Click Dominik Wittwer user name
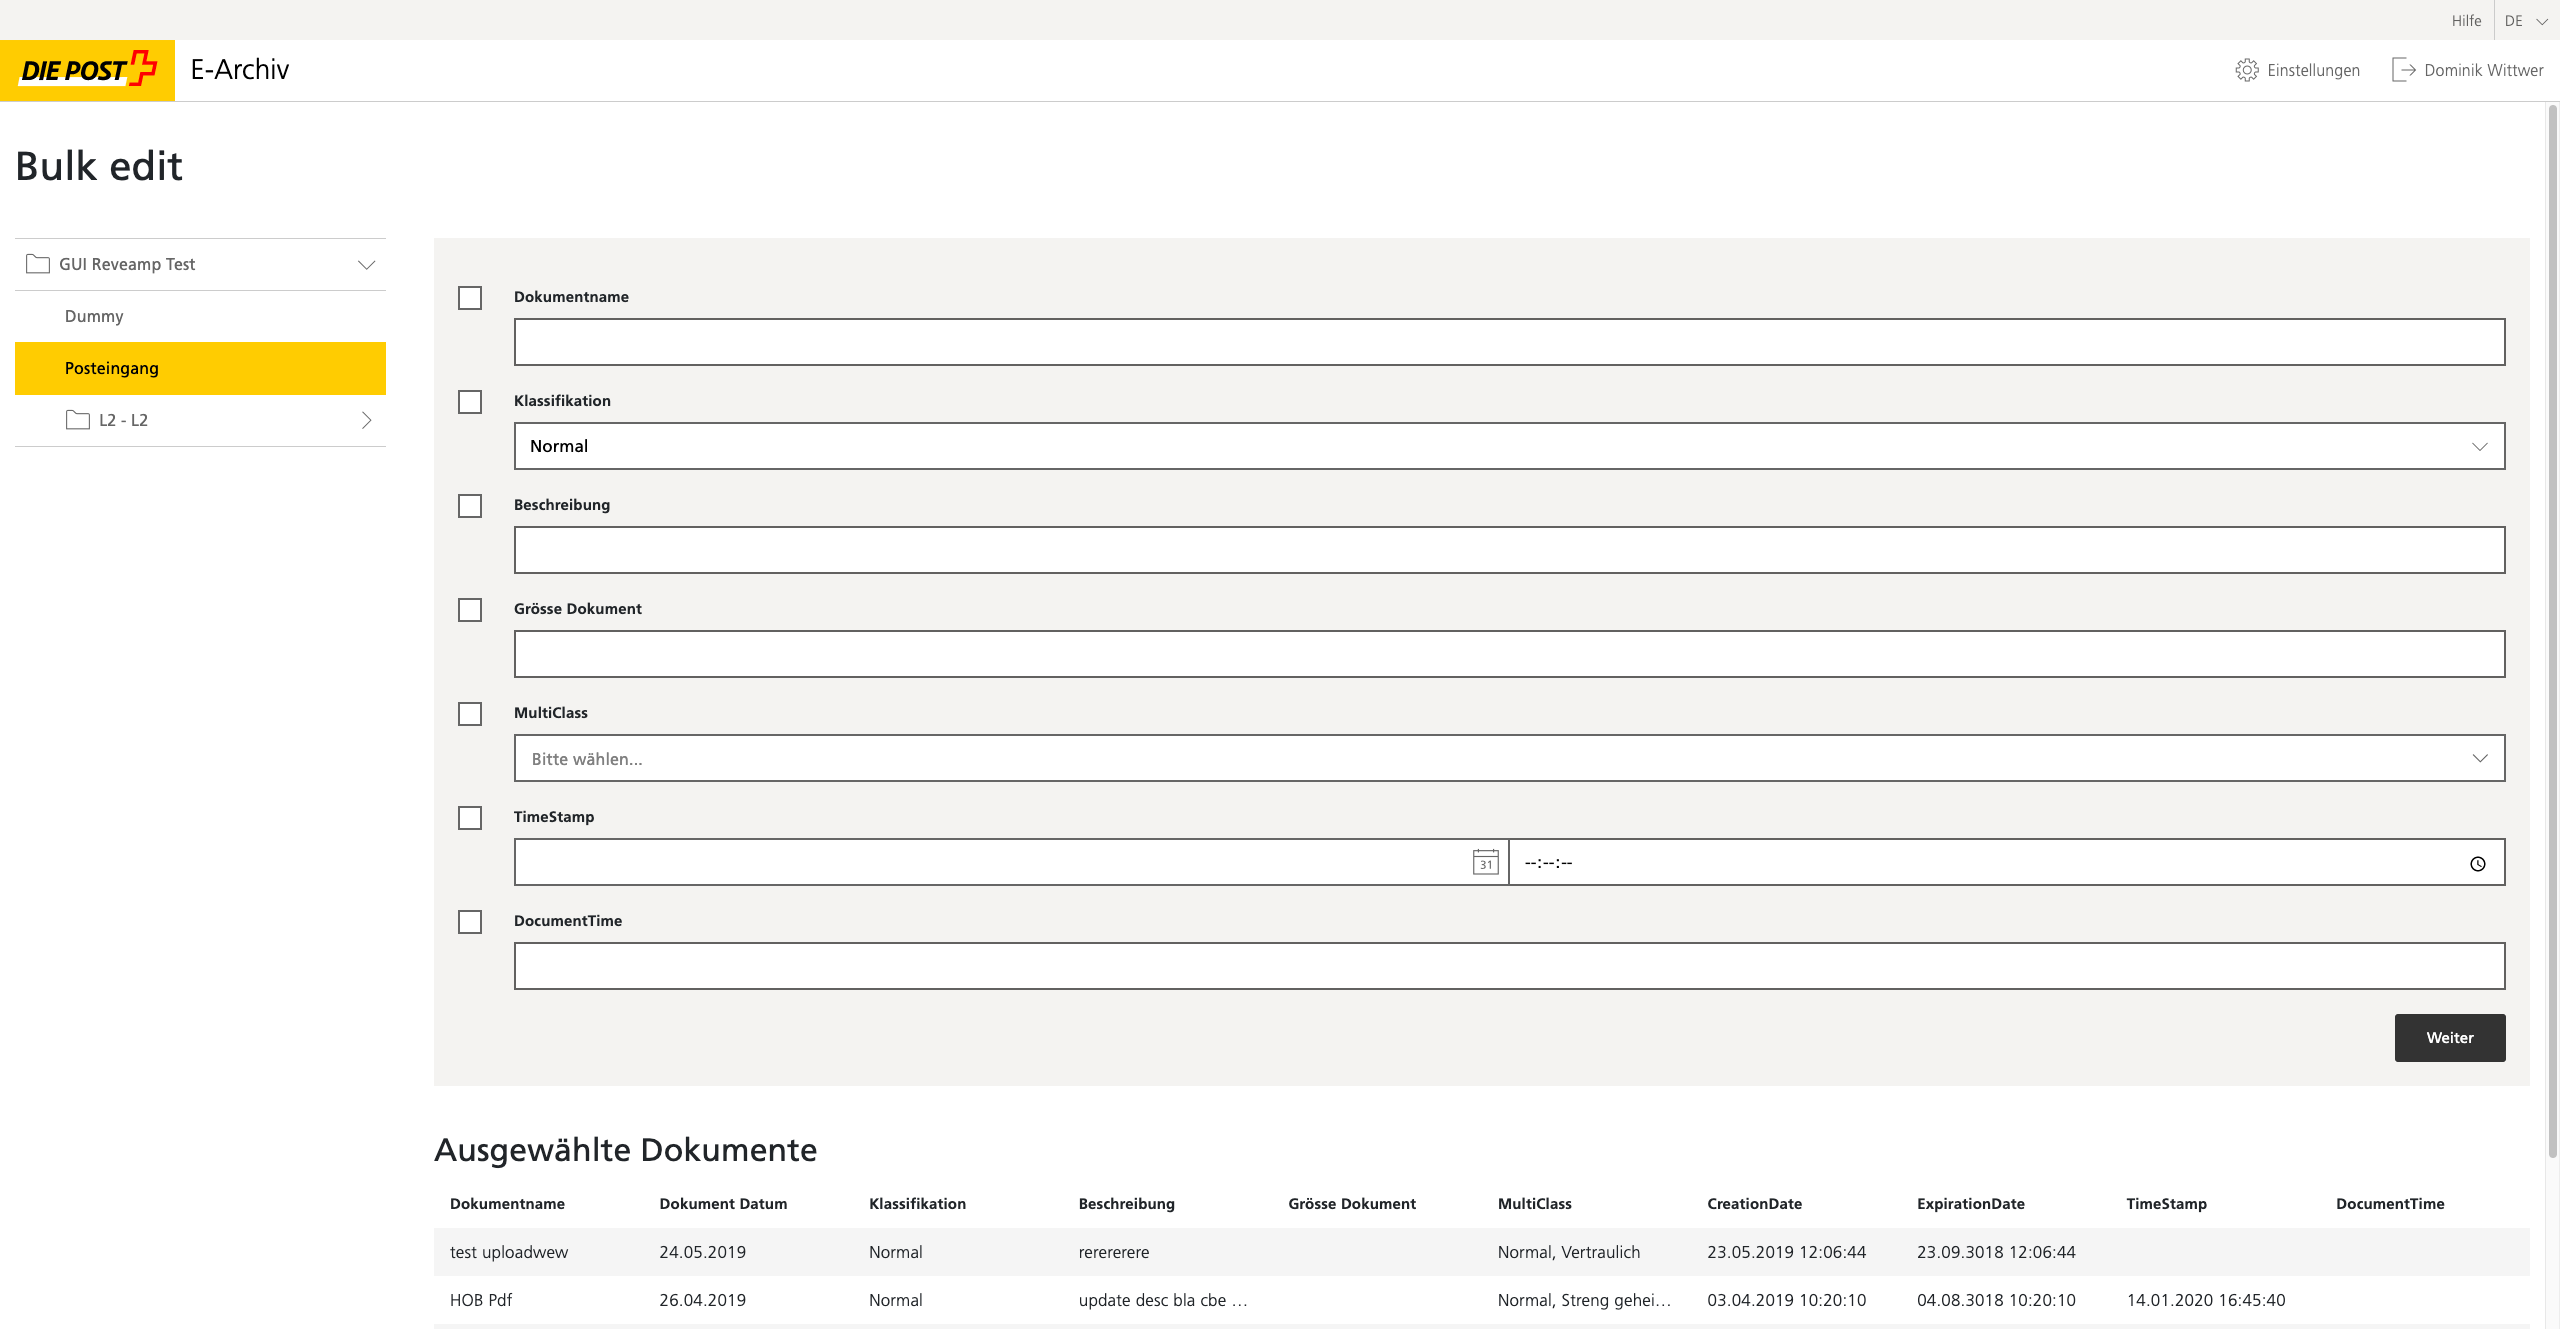The width and height of the screenshot is (2560, 1329). coord(2483,70)
